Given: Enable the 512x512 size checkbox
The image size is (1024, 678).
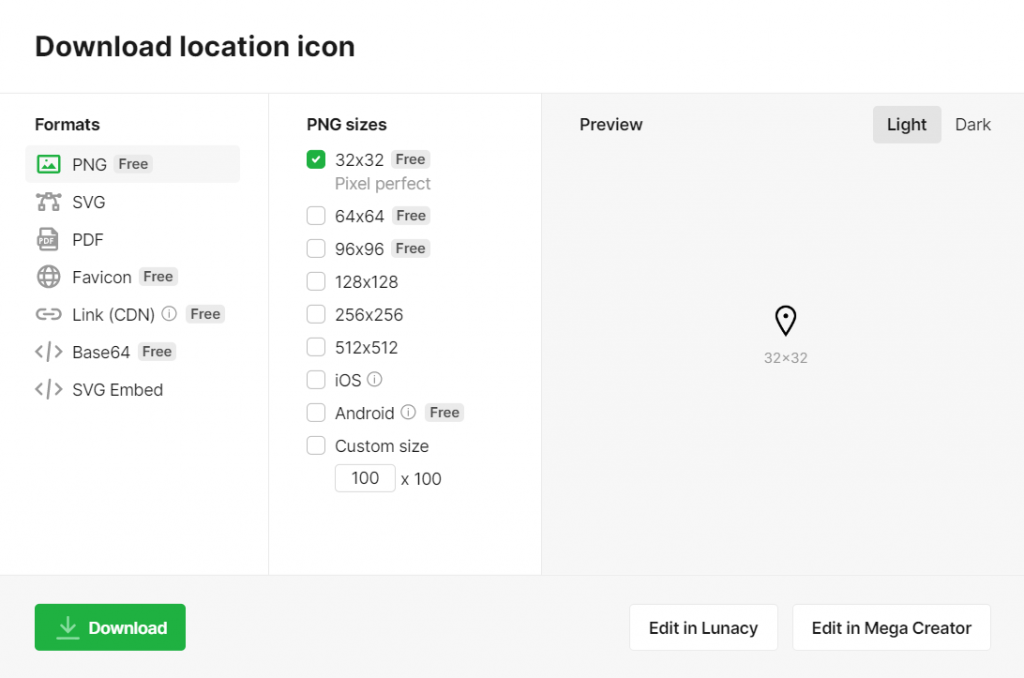Looking at the screenshot, I should [316, 347].
